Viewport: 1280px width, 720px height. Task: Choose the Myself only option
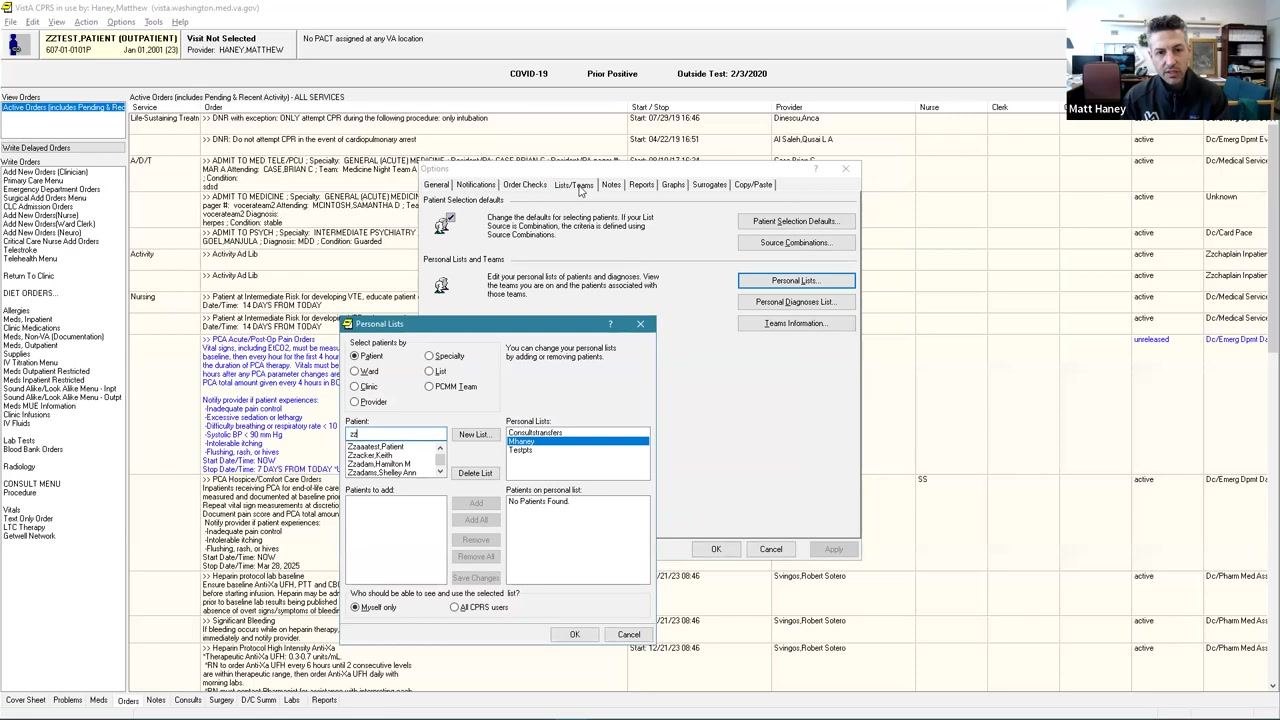pyautogui.click(x=355, y=607)
